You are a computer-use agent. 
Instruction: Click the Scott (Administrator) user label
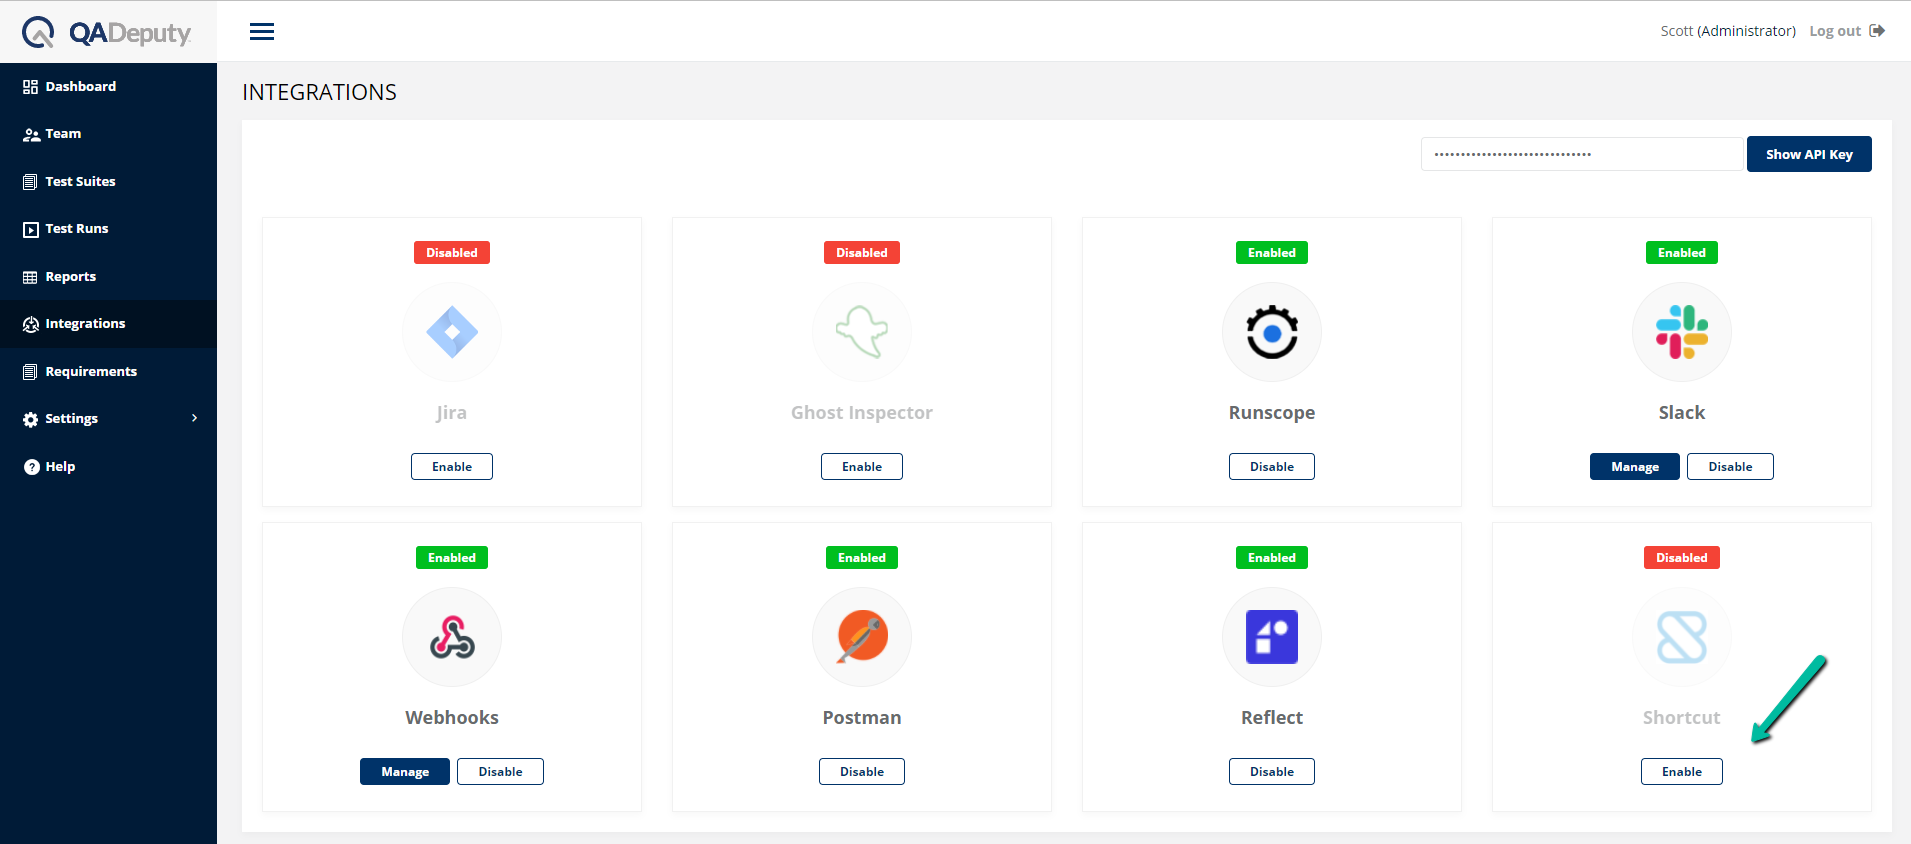[1728, 31]
